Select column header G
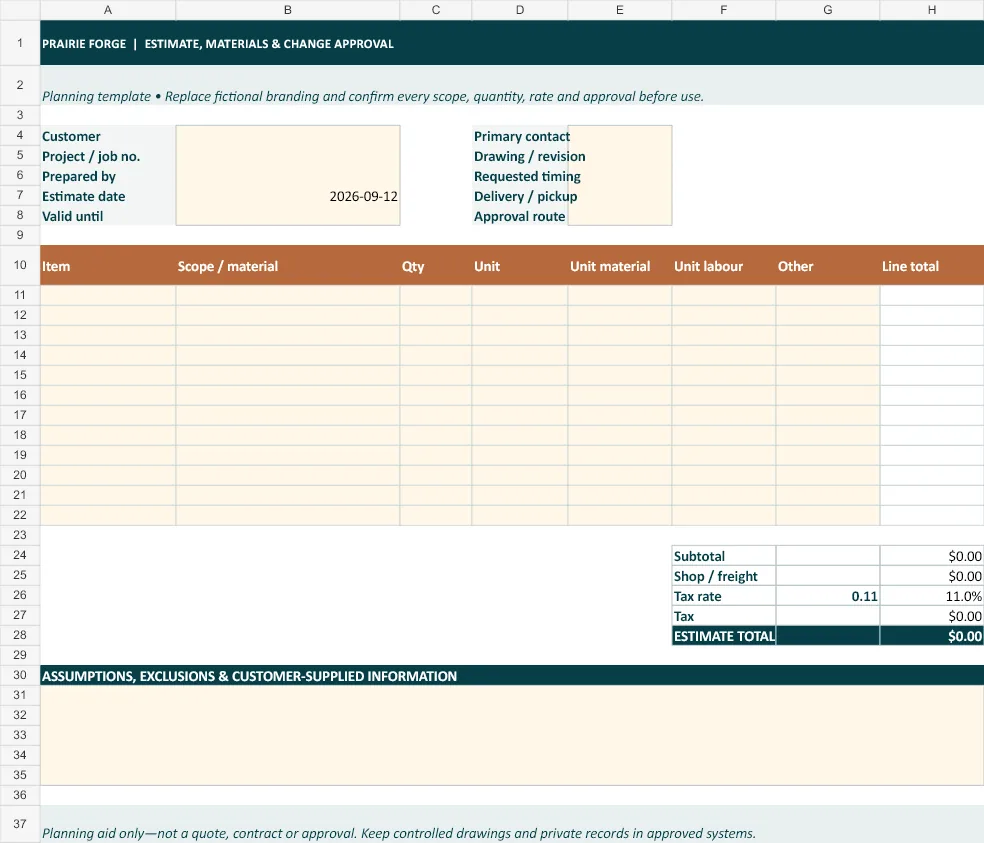This screenshot has width=984, height=843. [x=828, y=10]
